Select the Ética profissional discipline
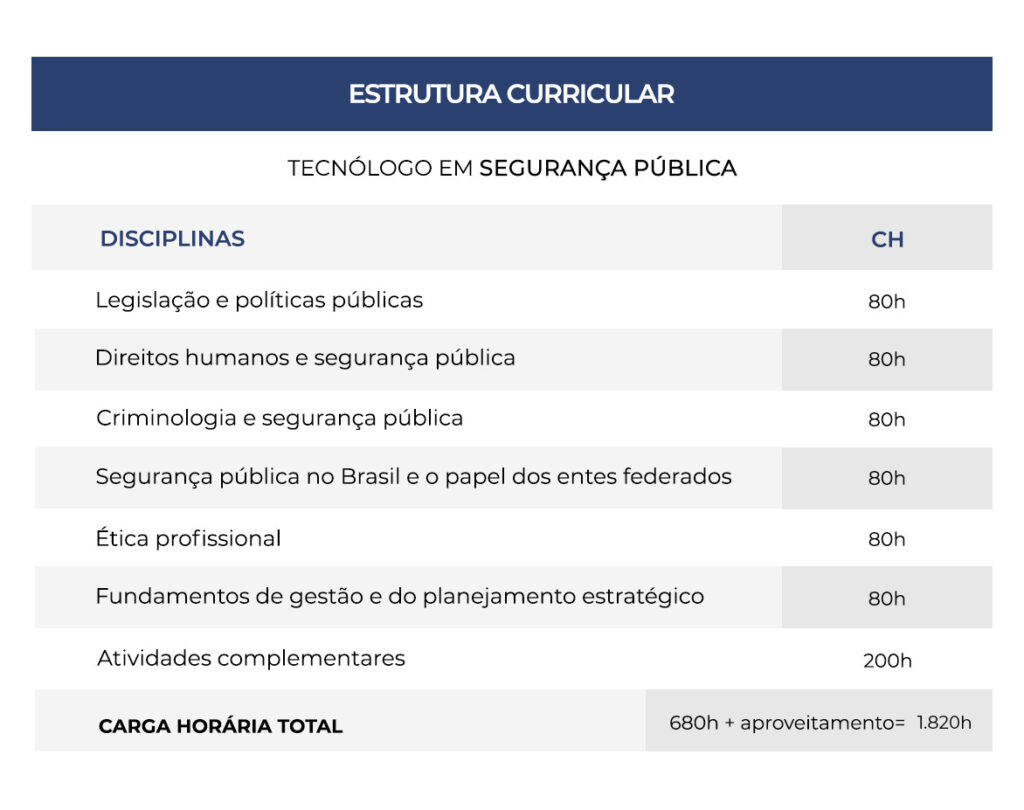This screenshot has width=1024, height=810. pos(188,538)
